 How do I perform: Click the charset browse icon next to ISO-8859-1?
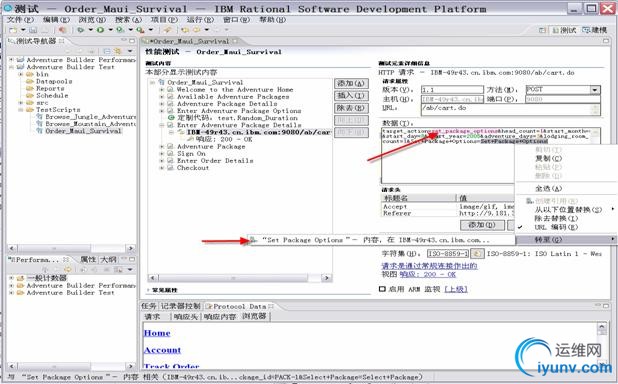[477, 254]
